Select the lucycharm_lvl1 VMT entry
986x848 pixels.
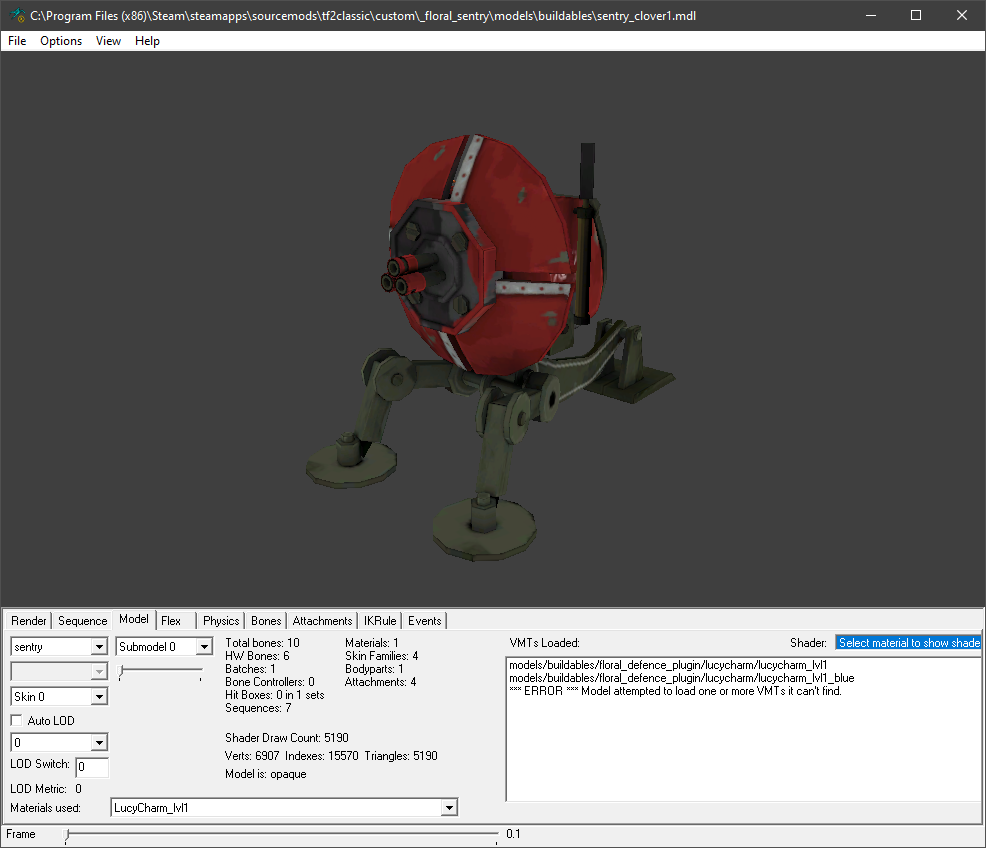point(668,665)
